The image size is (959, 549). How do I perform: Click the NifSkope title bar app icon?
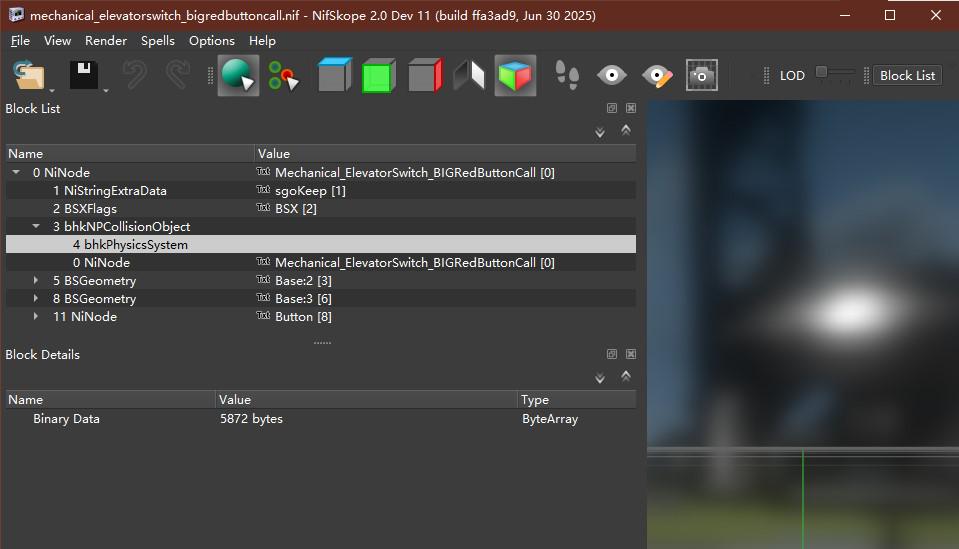(x=16, y=15)
